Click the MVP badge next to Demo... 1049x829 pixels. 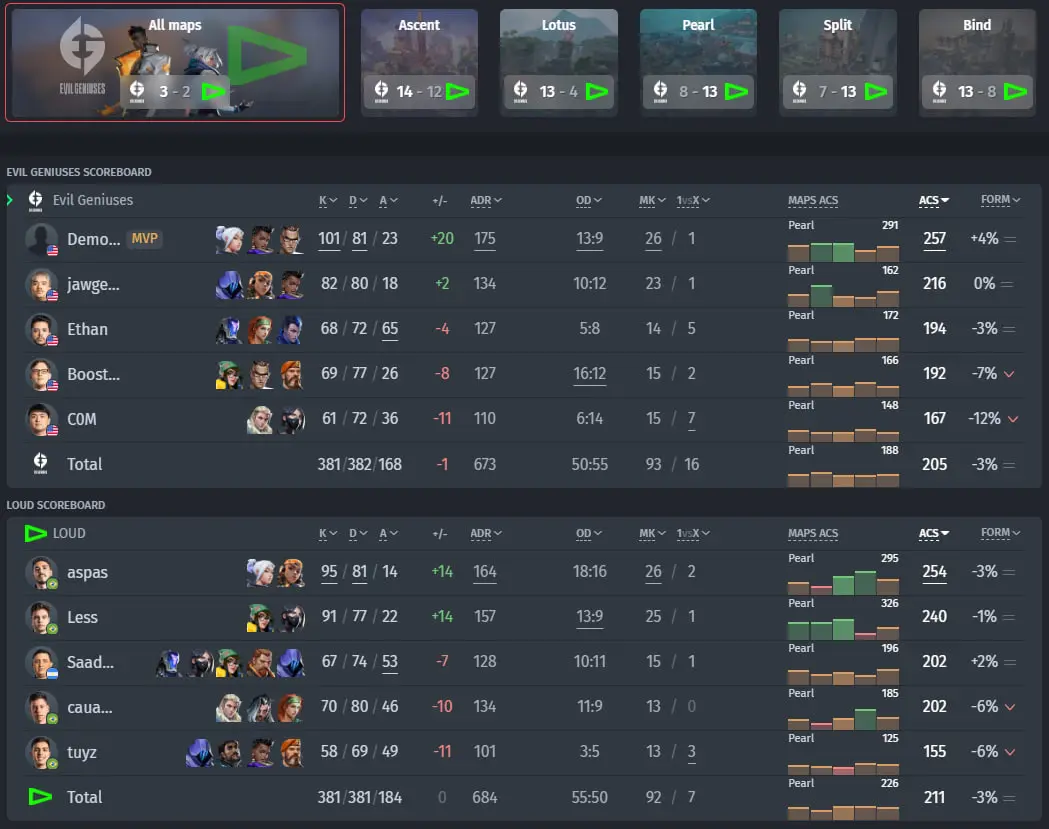point(145,239)
